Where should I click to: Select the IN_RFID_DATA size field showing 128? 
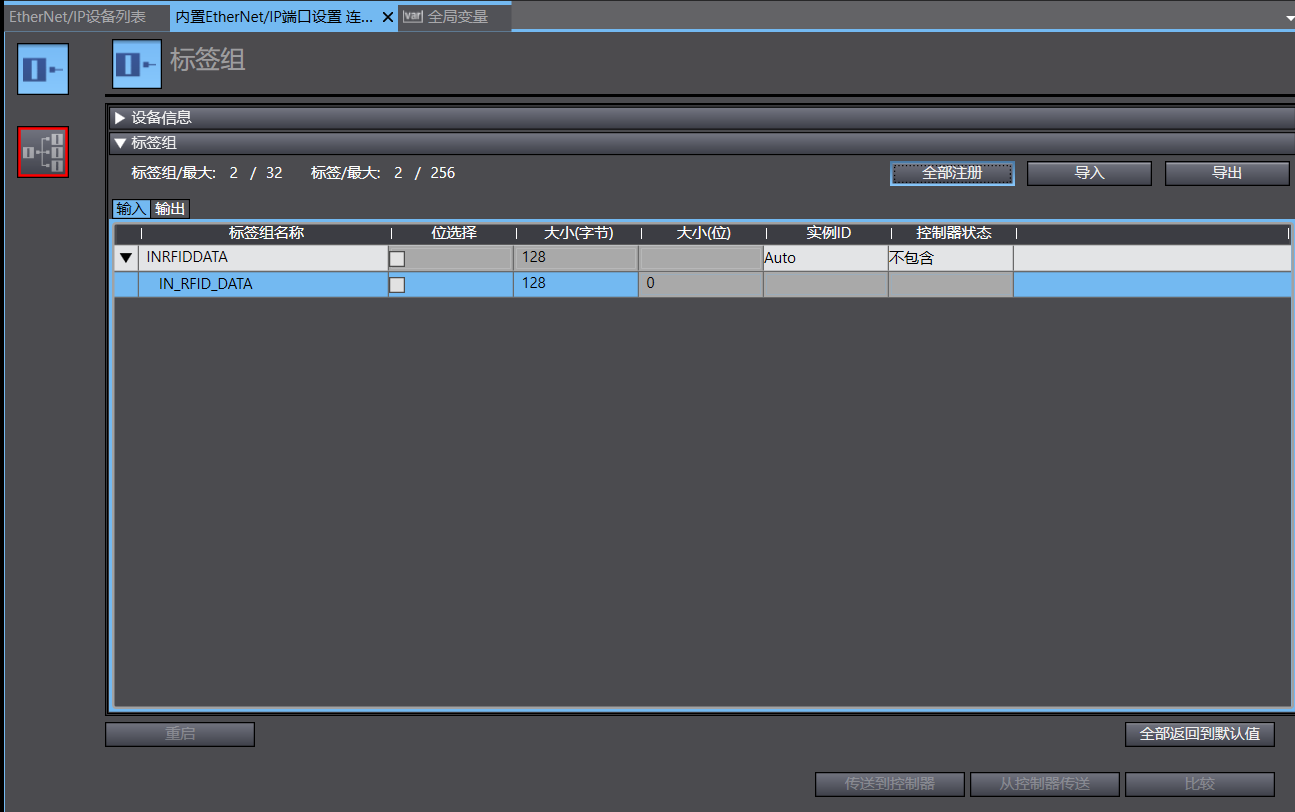coord(576,284)
